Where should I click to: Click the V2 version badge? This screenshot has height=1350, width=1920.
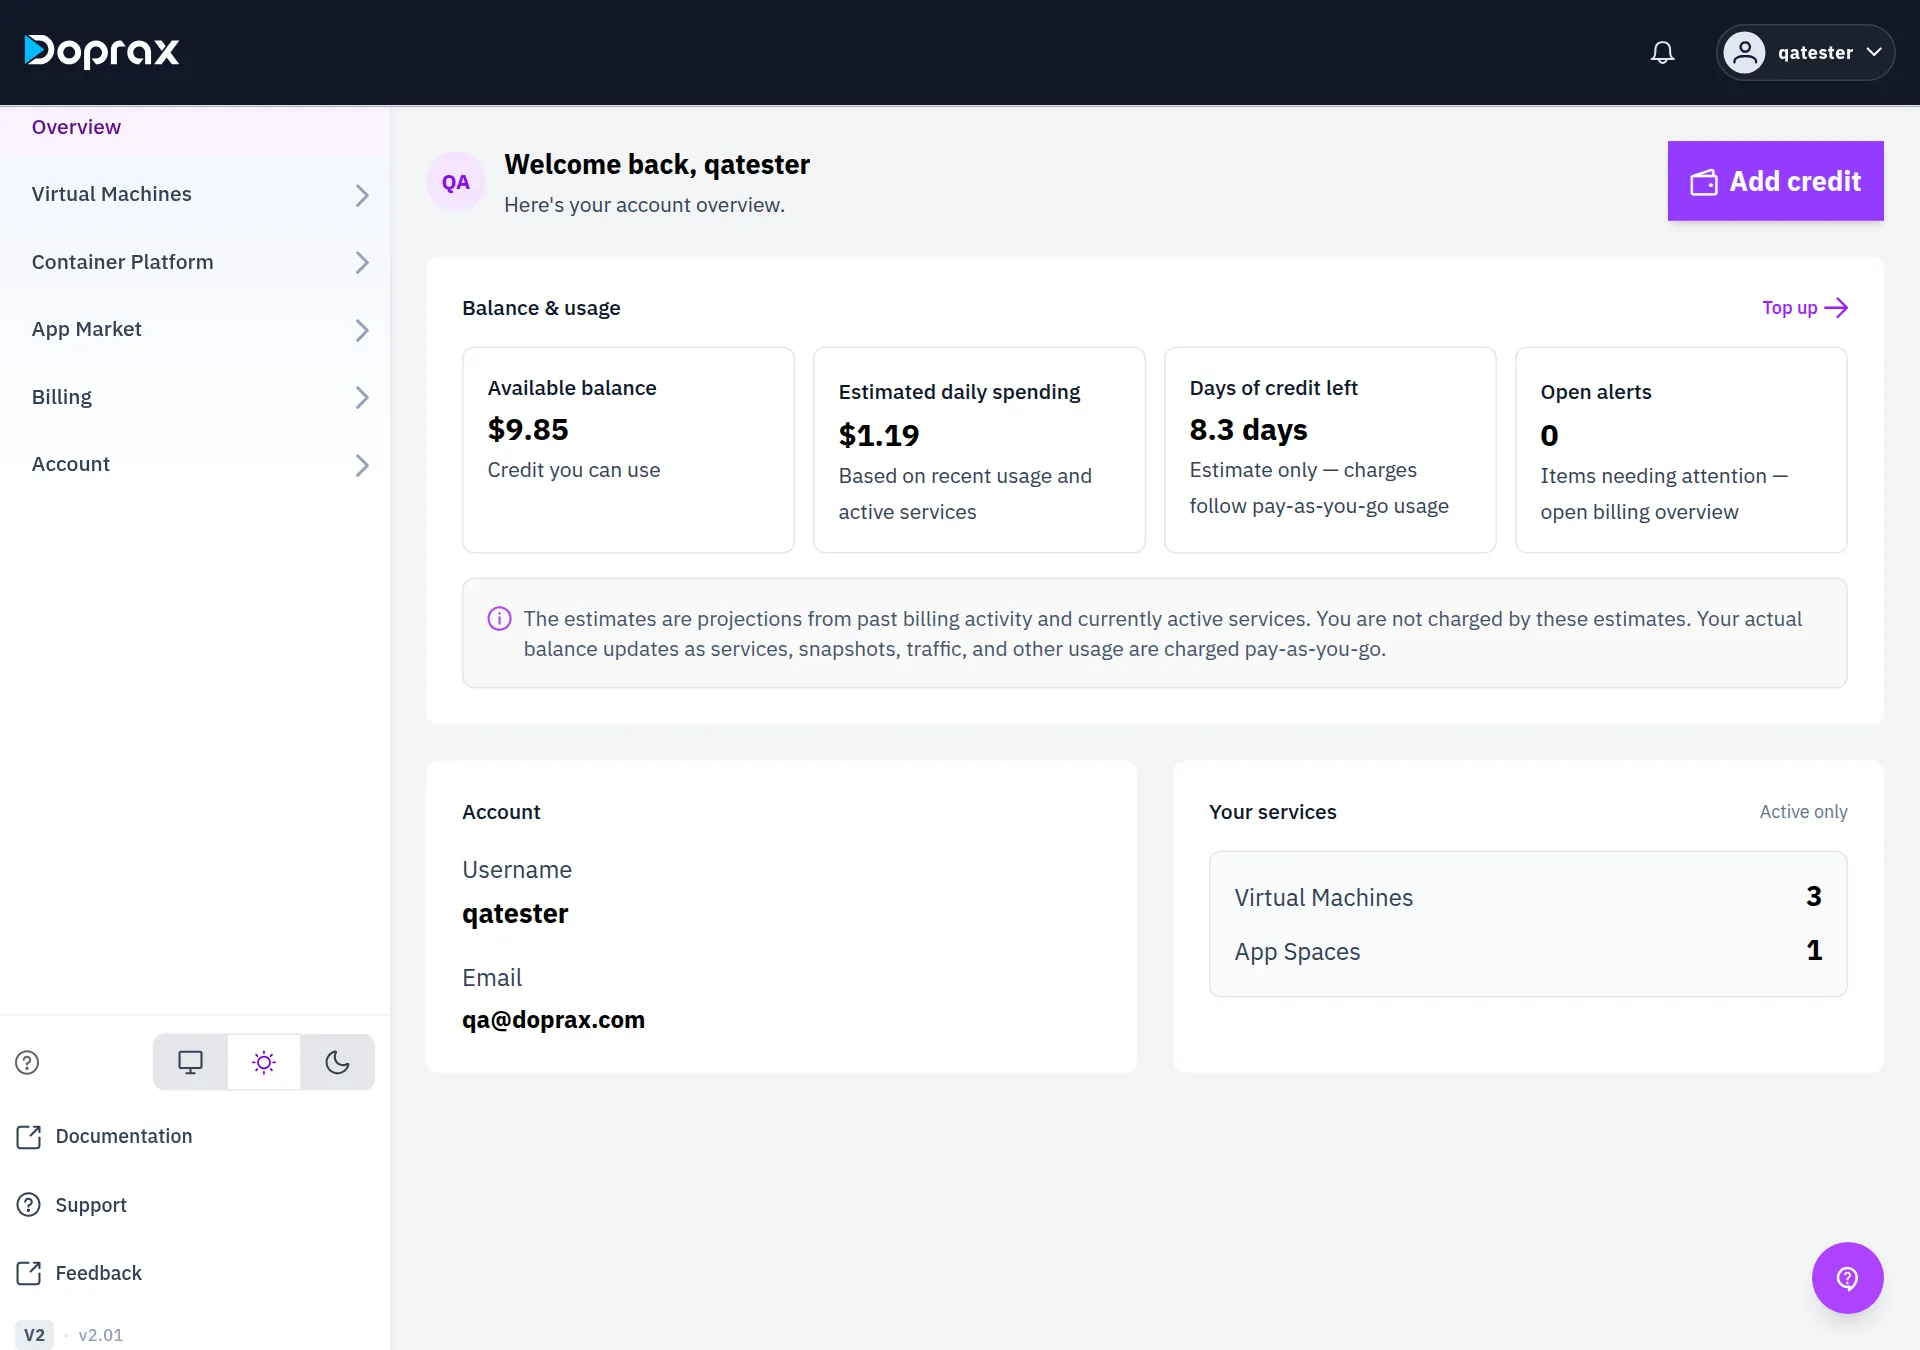pyautogui.click(x=34, y=1335)
